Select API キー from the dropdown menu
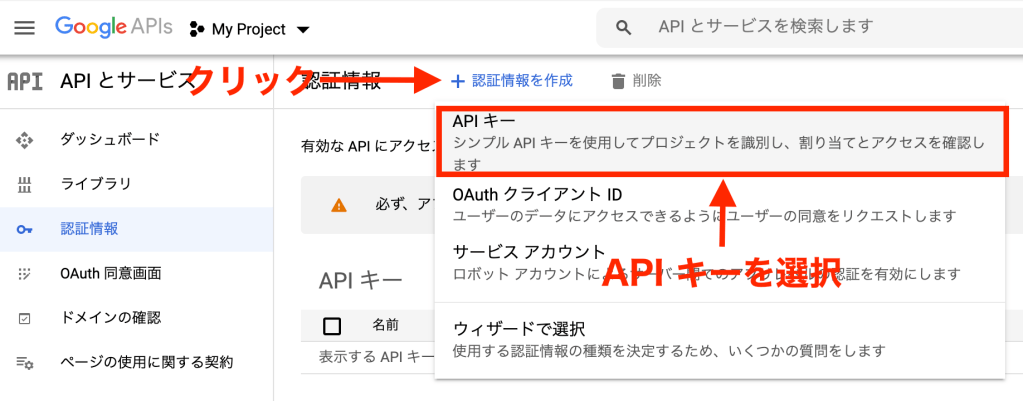Screen dimensions: 1023x401 (720, 140)
